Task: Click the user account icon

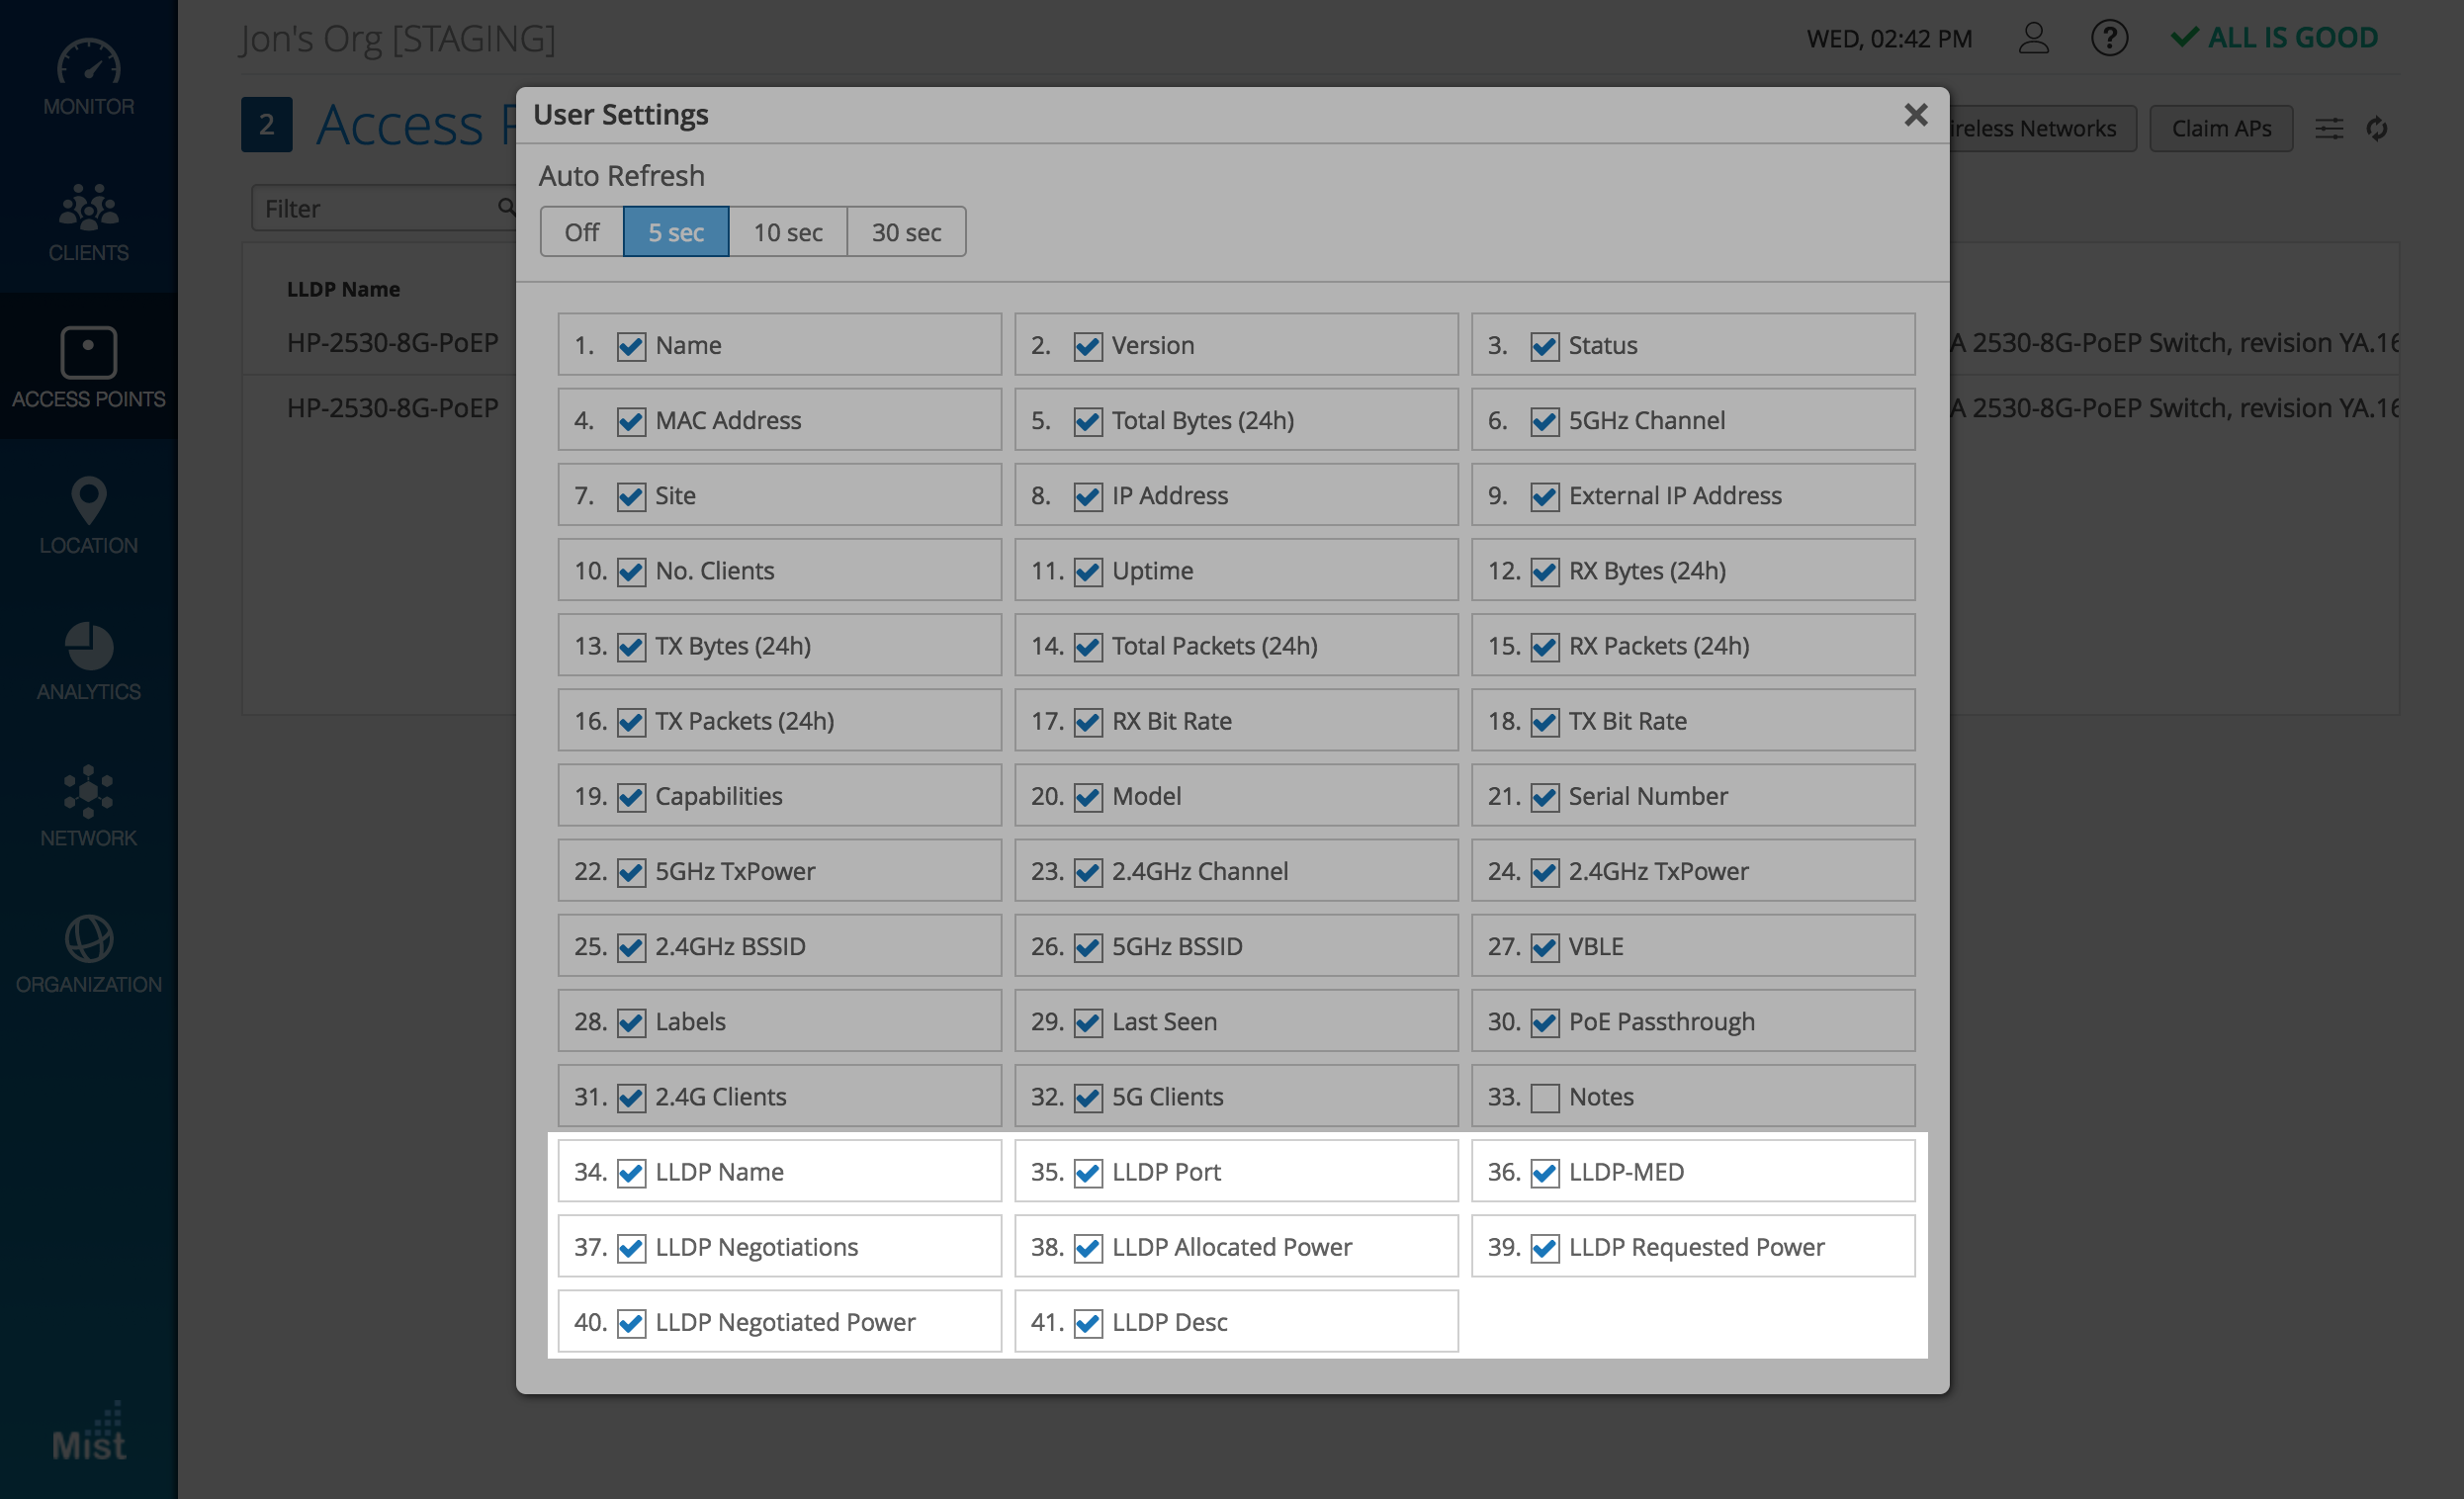Action: click(2033, 38)
